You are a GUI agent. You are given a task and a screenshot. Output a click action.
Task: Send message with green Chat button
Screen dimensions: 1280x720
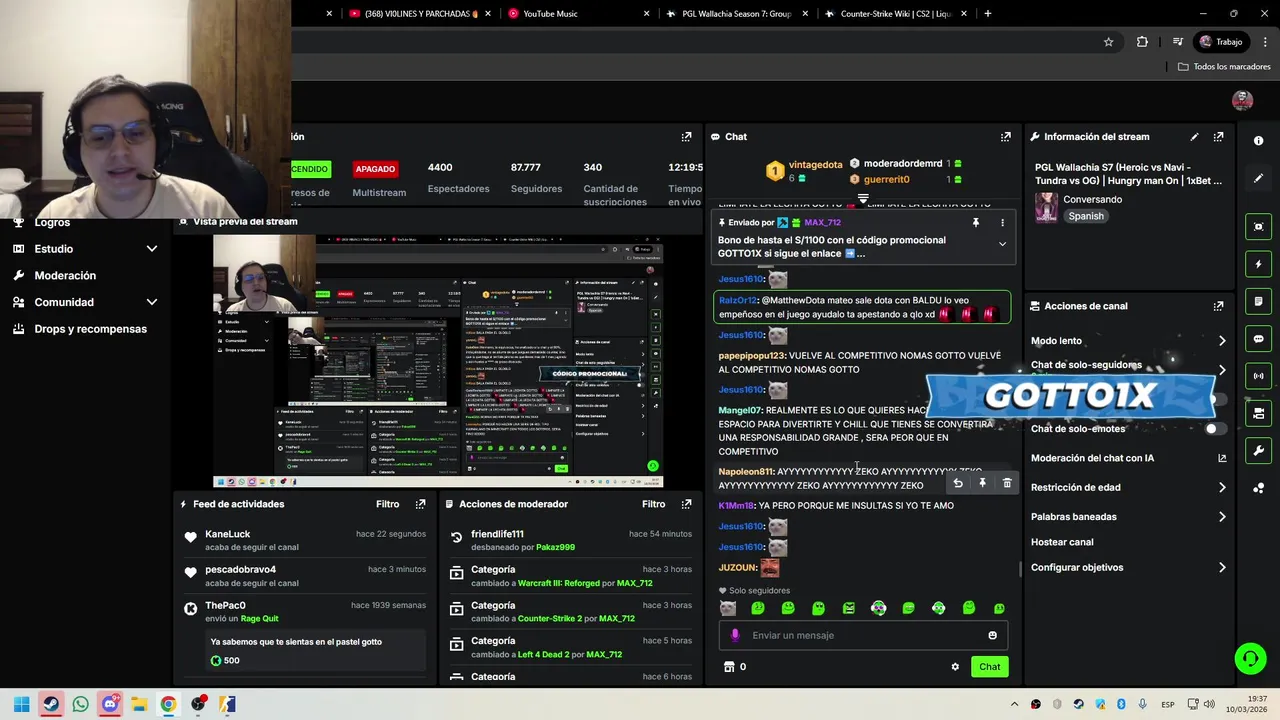tap(989, 667)
